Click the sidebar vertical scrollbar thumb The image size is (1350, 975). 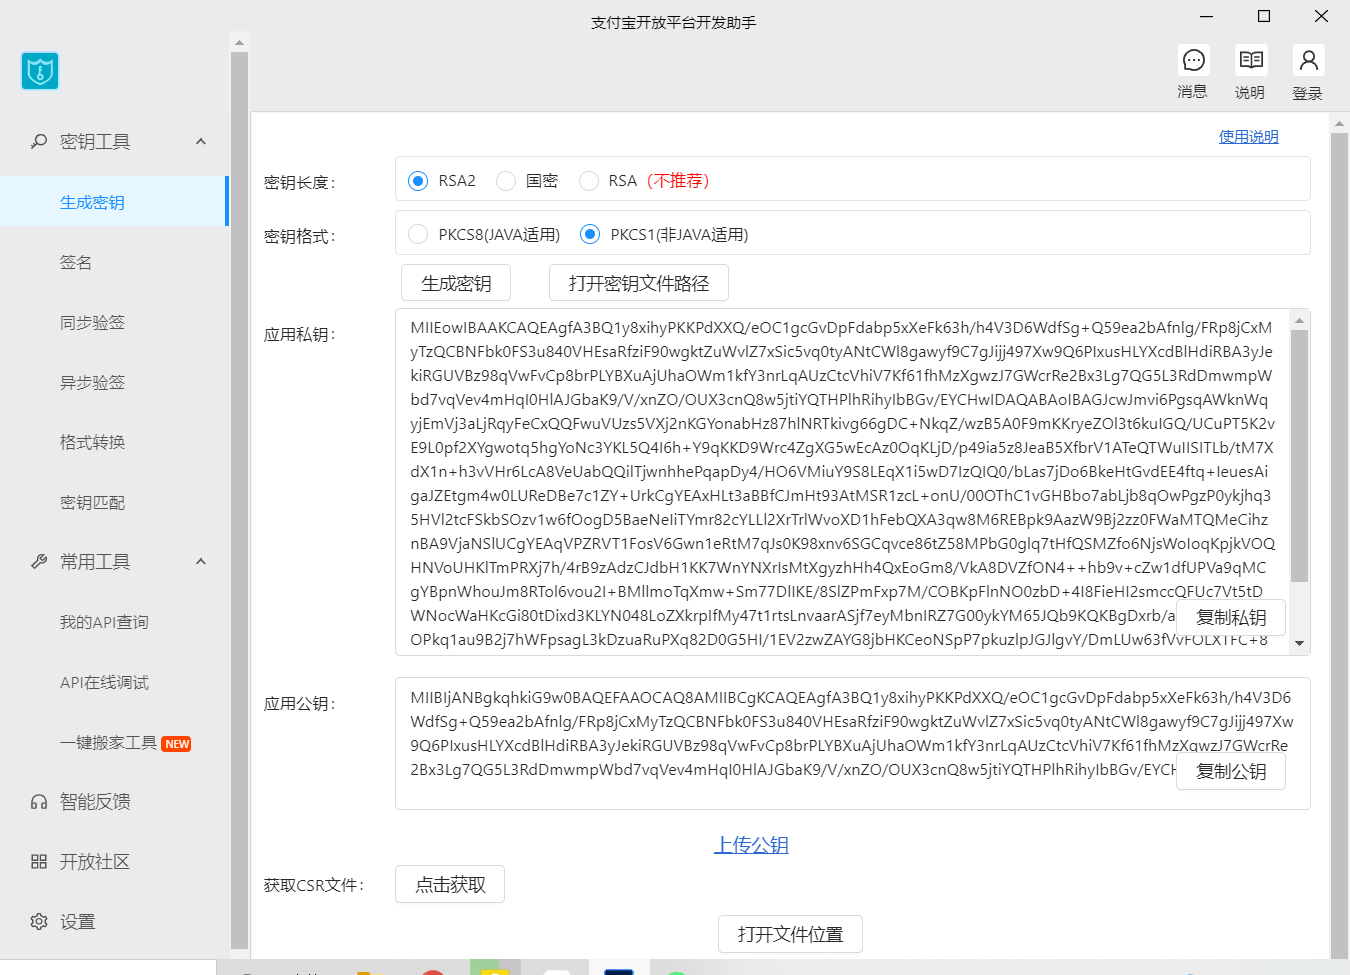point(239,500)
